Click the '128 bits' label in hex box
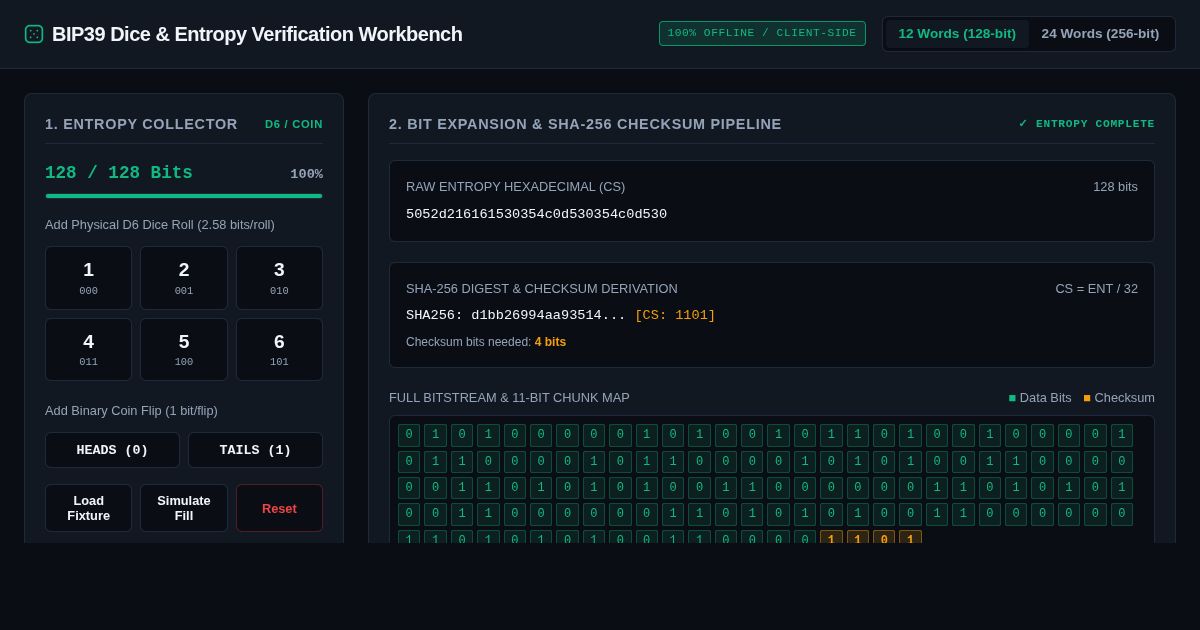Screen dimensions: 1200x630 (x=1115, y=186)
